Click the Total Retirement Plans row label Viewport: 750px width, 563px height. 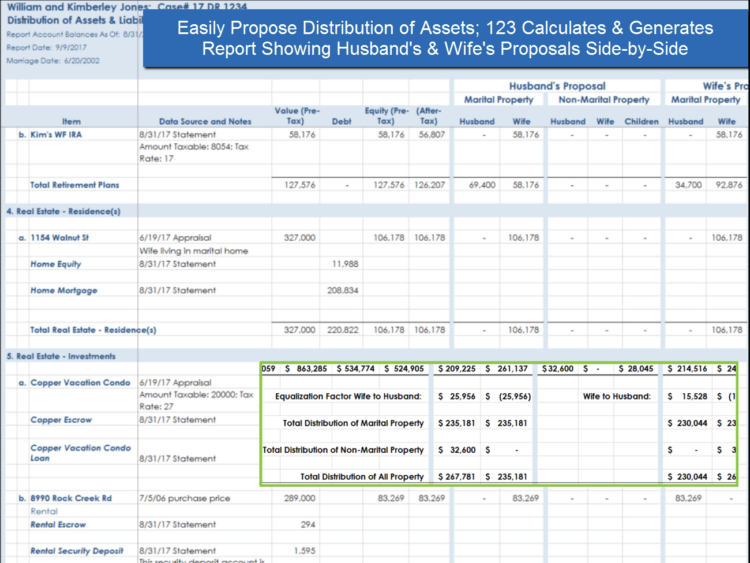pos(78,184)
